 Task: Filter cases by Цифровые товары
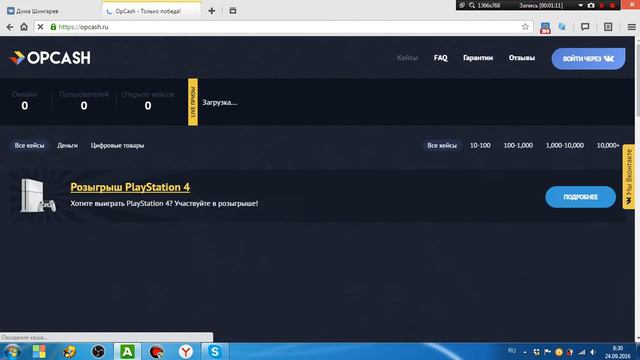(x=117, y=146)
